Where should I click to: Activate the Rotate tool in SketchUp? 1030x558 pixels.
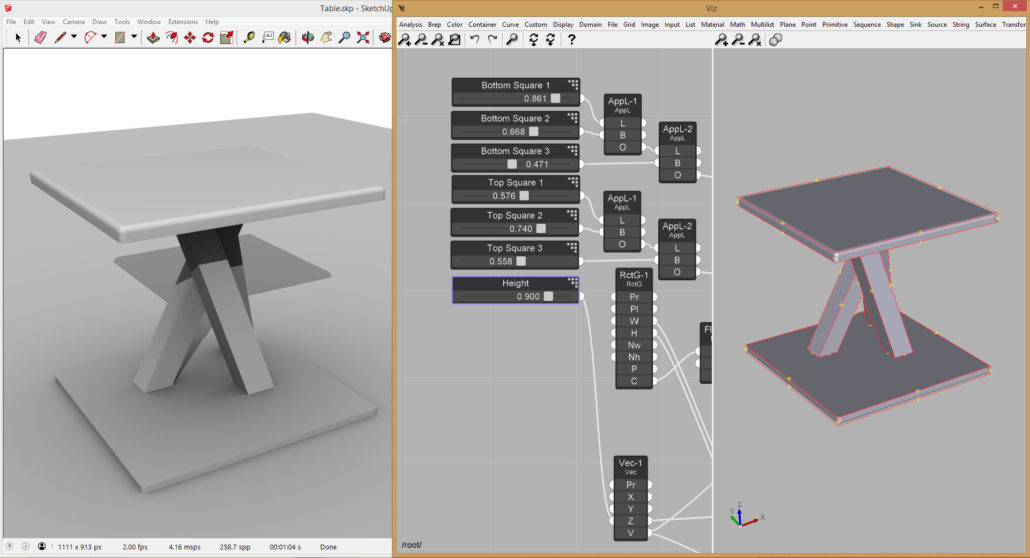pos(208,38)
